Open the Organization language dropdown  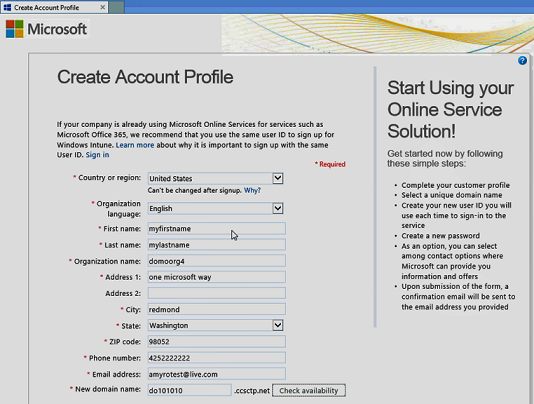coord(278,208)
